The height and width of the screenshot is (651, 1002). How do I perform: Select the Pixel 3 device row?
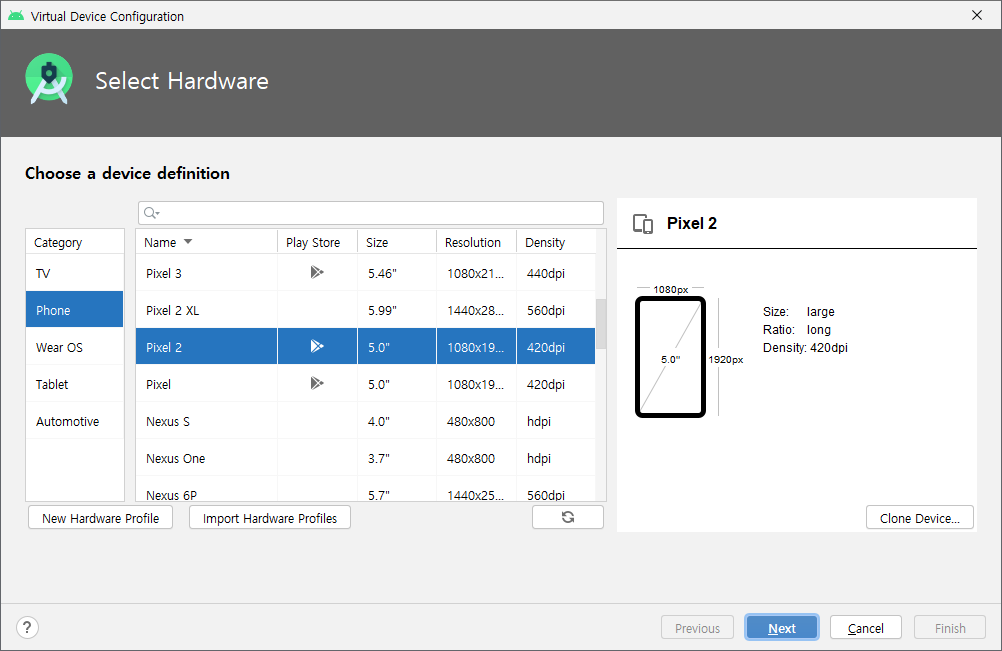tap(366, 273)
